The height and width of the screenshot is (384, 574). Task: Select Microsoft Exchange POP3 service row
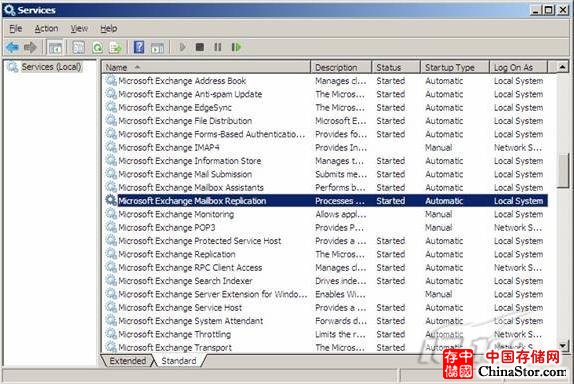[325, 227]
